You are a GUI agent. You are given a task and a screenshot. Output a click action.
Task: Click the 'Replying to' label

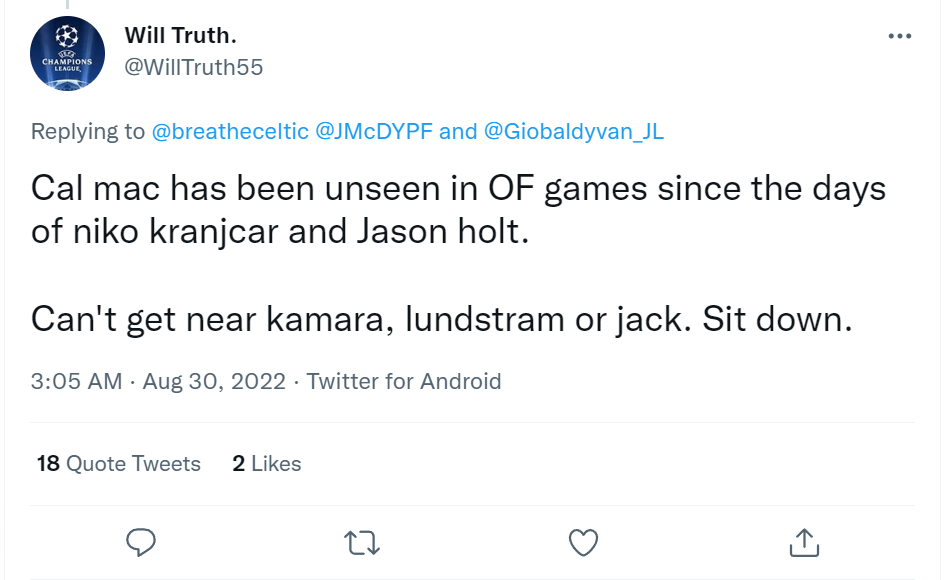(x=88, y=131)
